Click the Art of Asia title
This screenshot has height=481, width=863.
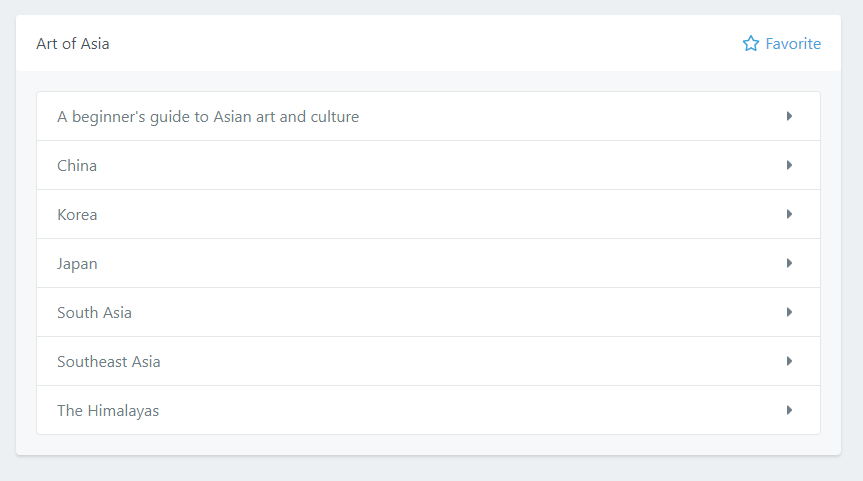click(x=73, y=44)
